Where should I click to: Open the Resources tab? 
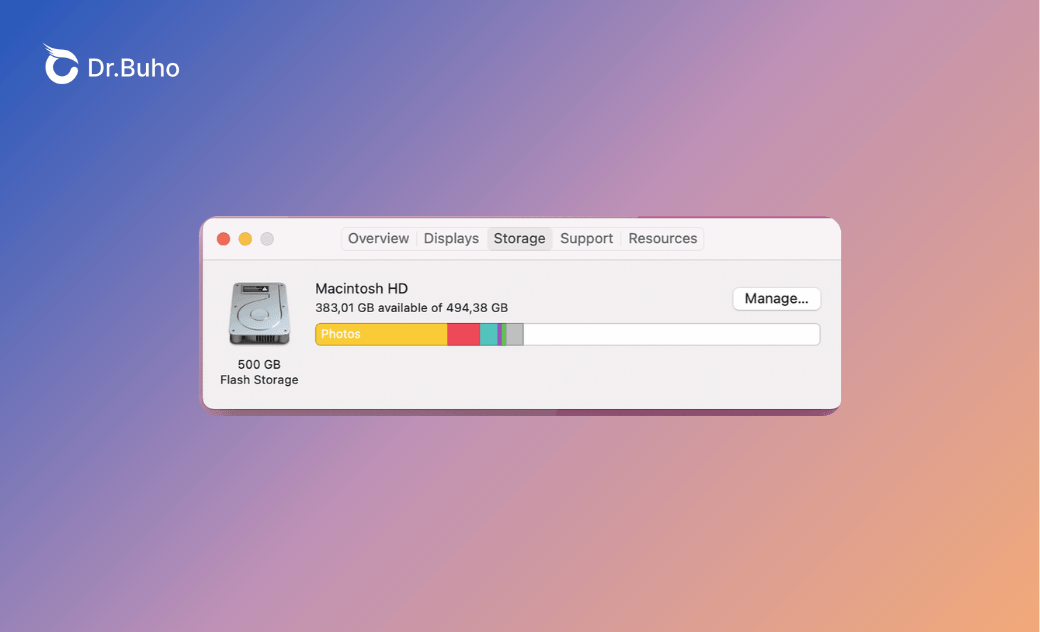(x=662, y=238)
